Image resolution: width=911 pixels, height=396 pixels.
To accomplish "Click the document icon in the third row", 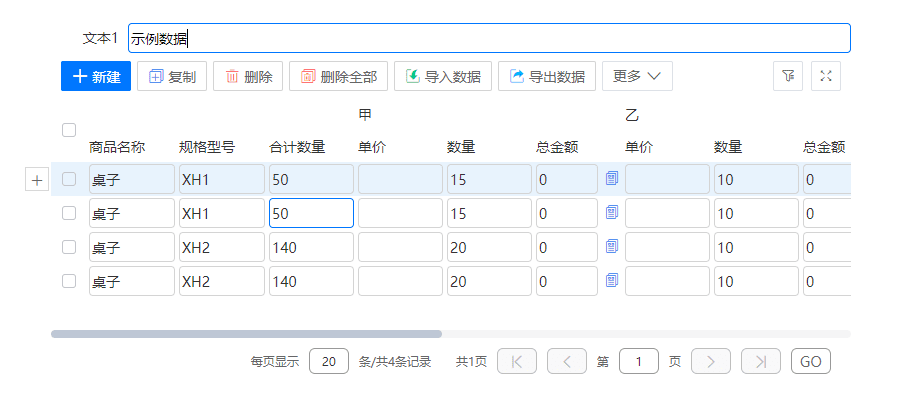I will click(x=611, y=247).
